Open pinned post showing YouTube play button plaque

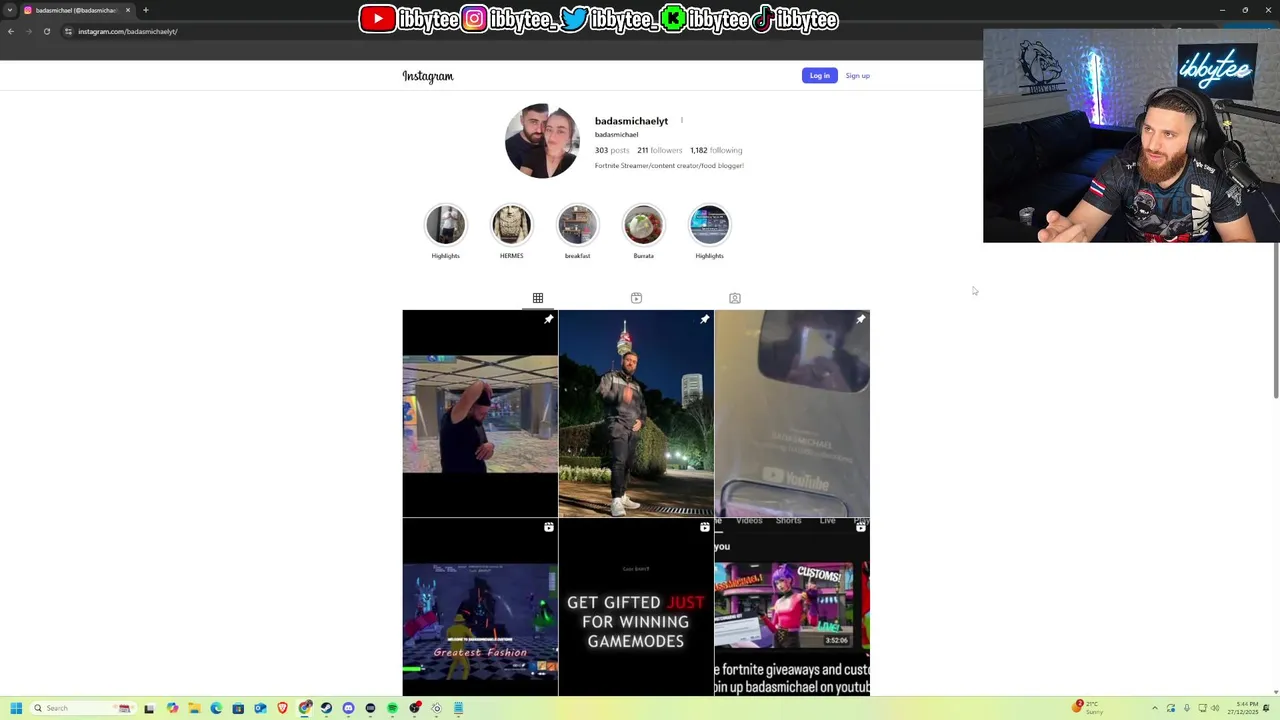tap(792, 413)
